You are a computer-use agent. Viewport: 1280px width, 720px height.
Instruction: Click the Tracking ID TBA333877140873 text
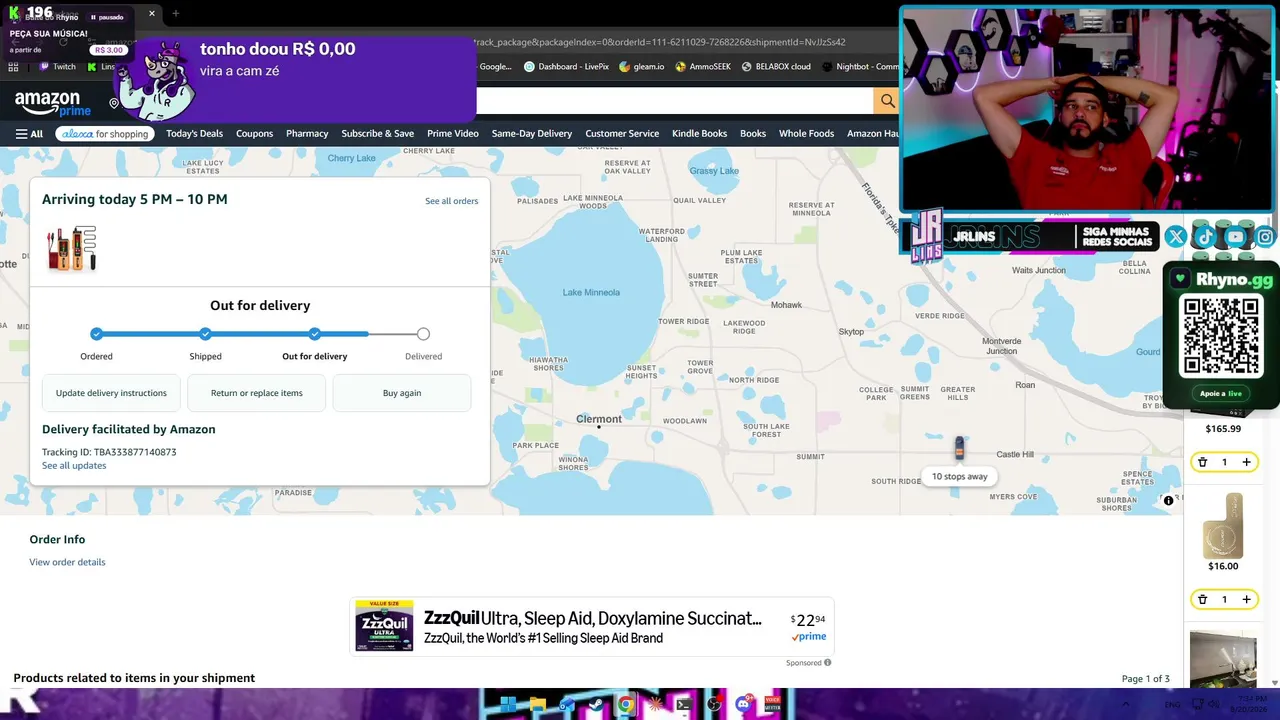(x=109, y=452)
